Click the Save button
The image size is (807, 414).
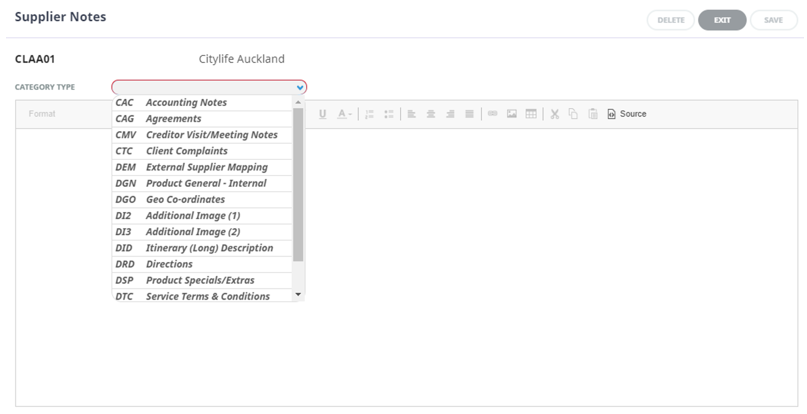[x=773, y=20]
